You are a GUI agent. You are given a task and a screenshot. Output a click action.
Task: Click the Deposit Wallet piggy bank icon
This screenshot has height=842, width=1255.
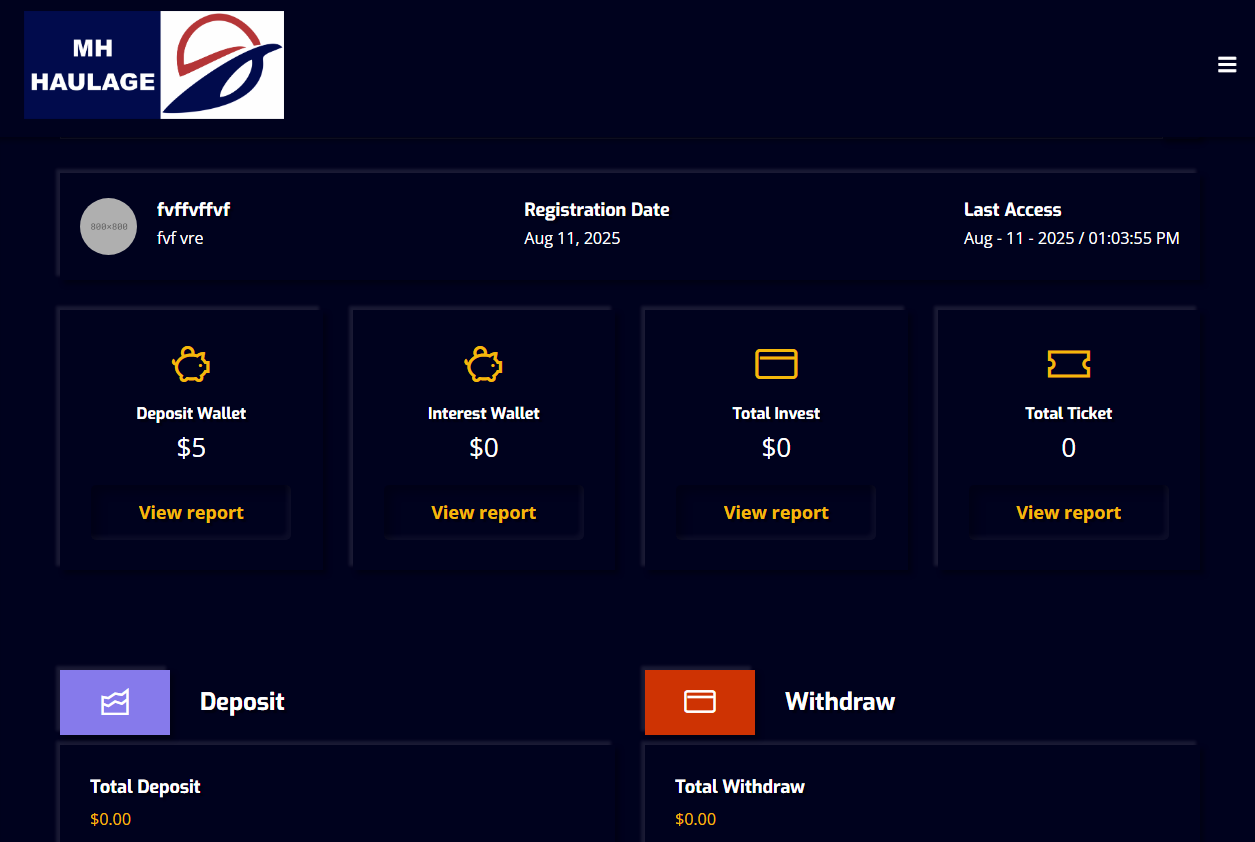click(x=191, y=364)
